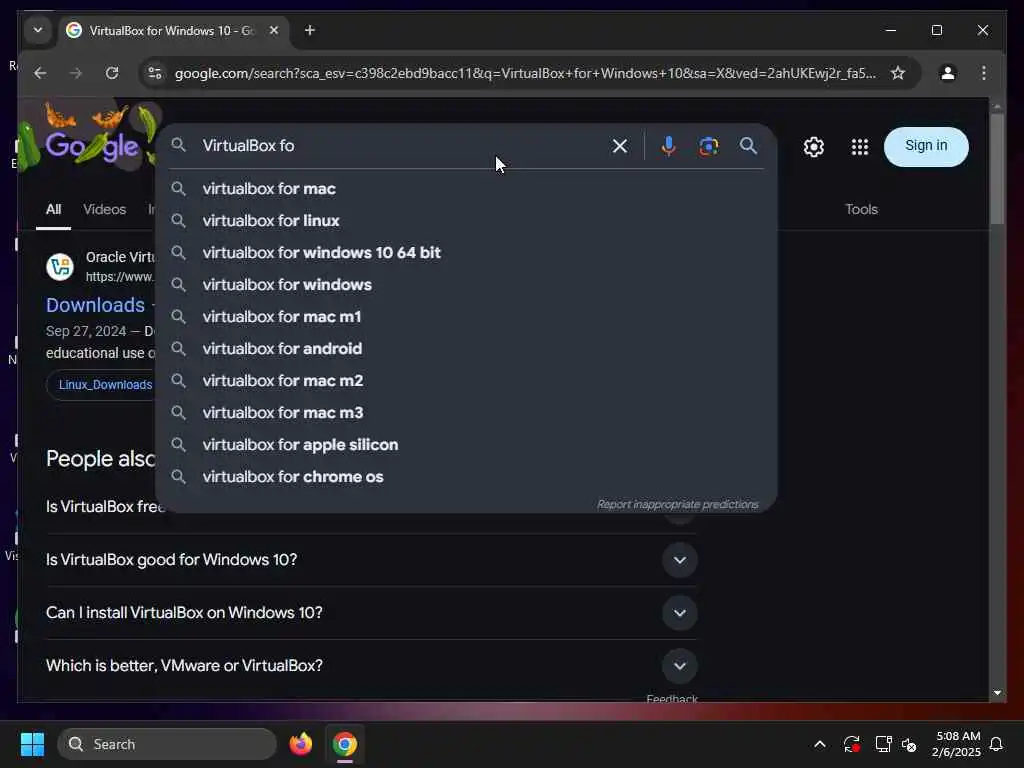The image size is (1024, 768).
Task: Click the Sign in button
Action: click(925, 146)
